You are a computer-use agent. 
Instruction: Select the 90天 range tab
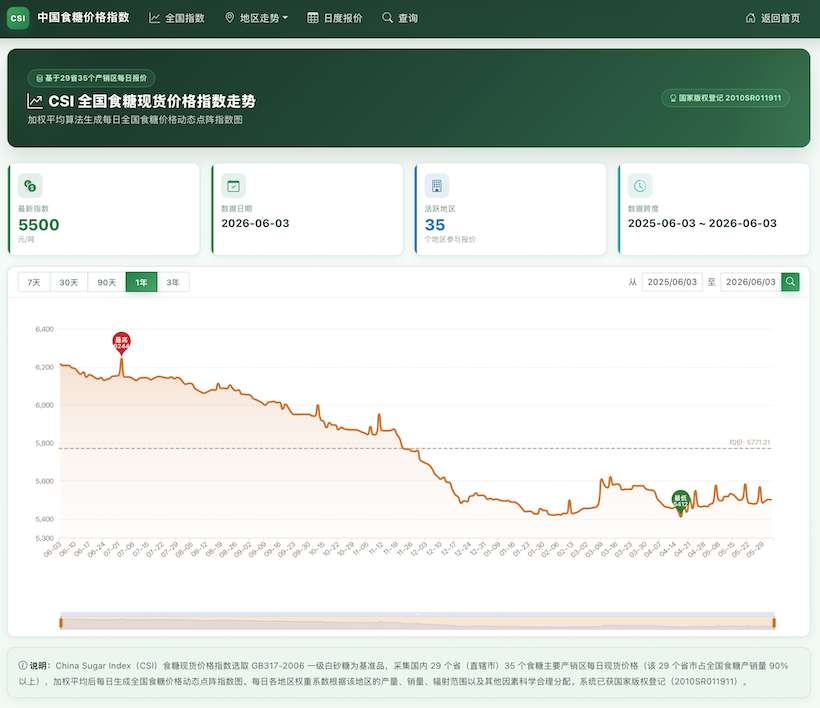pos(107,282)
